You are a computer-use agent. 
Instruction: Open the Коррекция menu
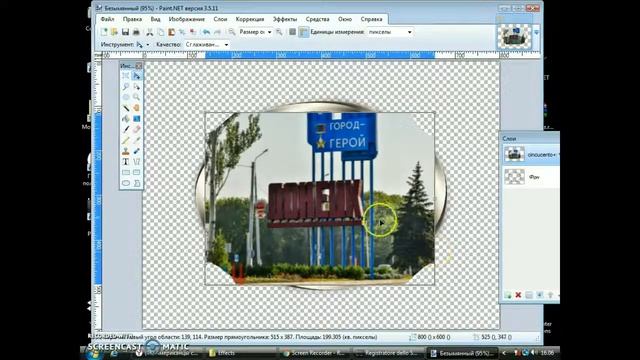pos(250,19)
